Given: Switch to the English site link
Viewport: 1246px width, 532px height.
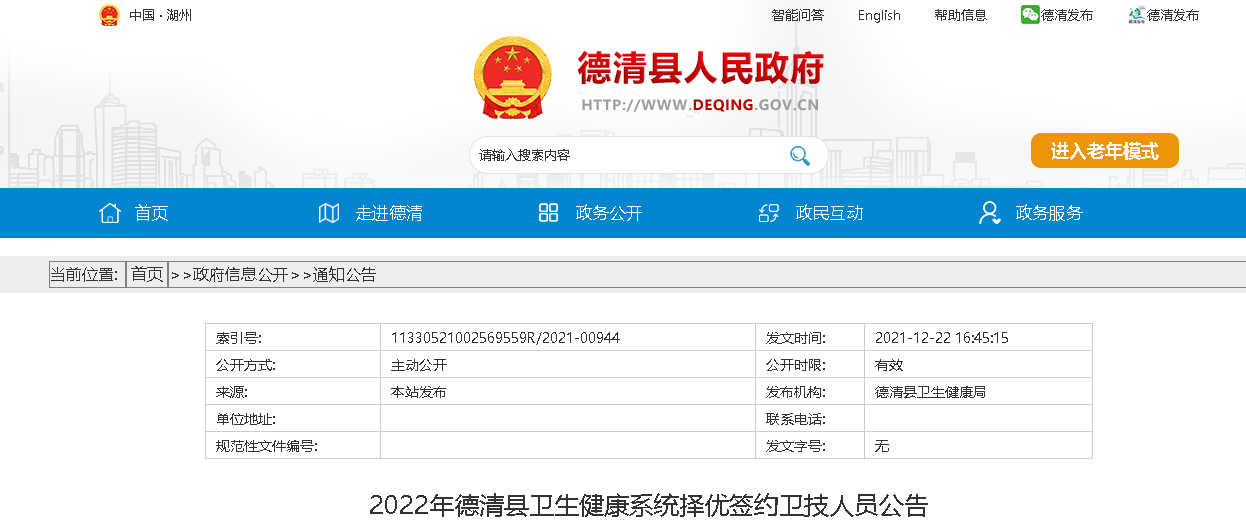Looking at the screenshot, I should (x=879, y=15).
